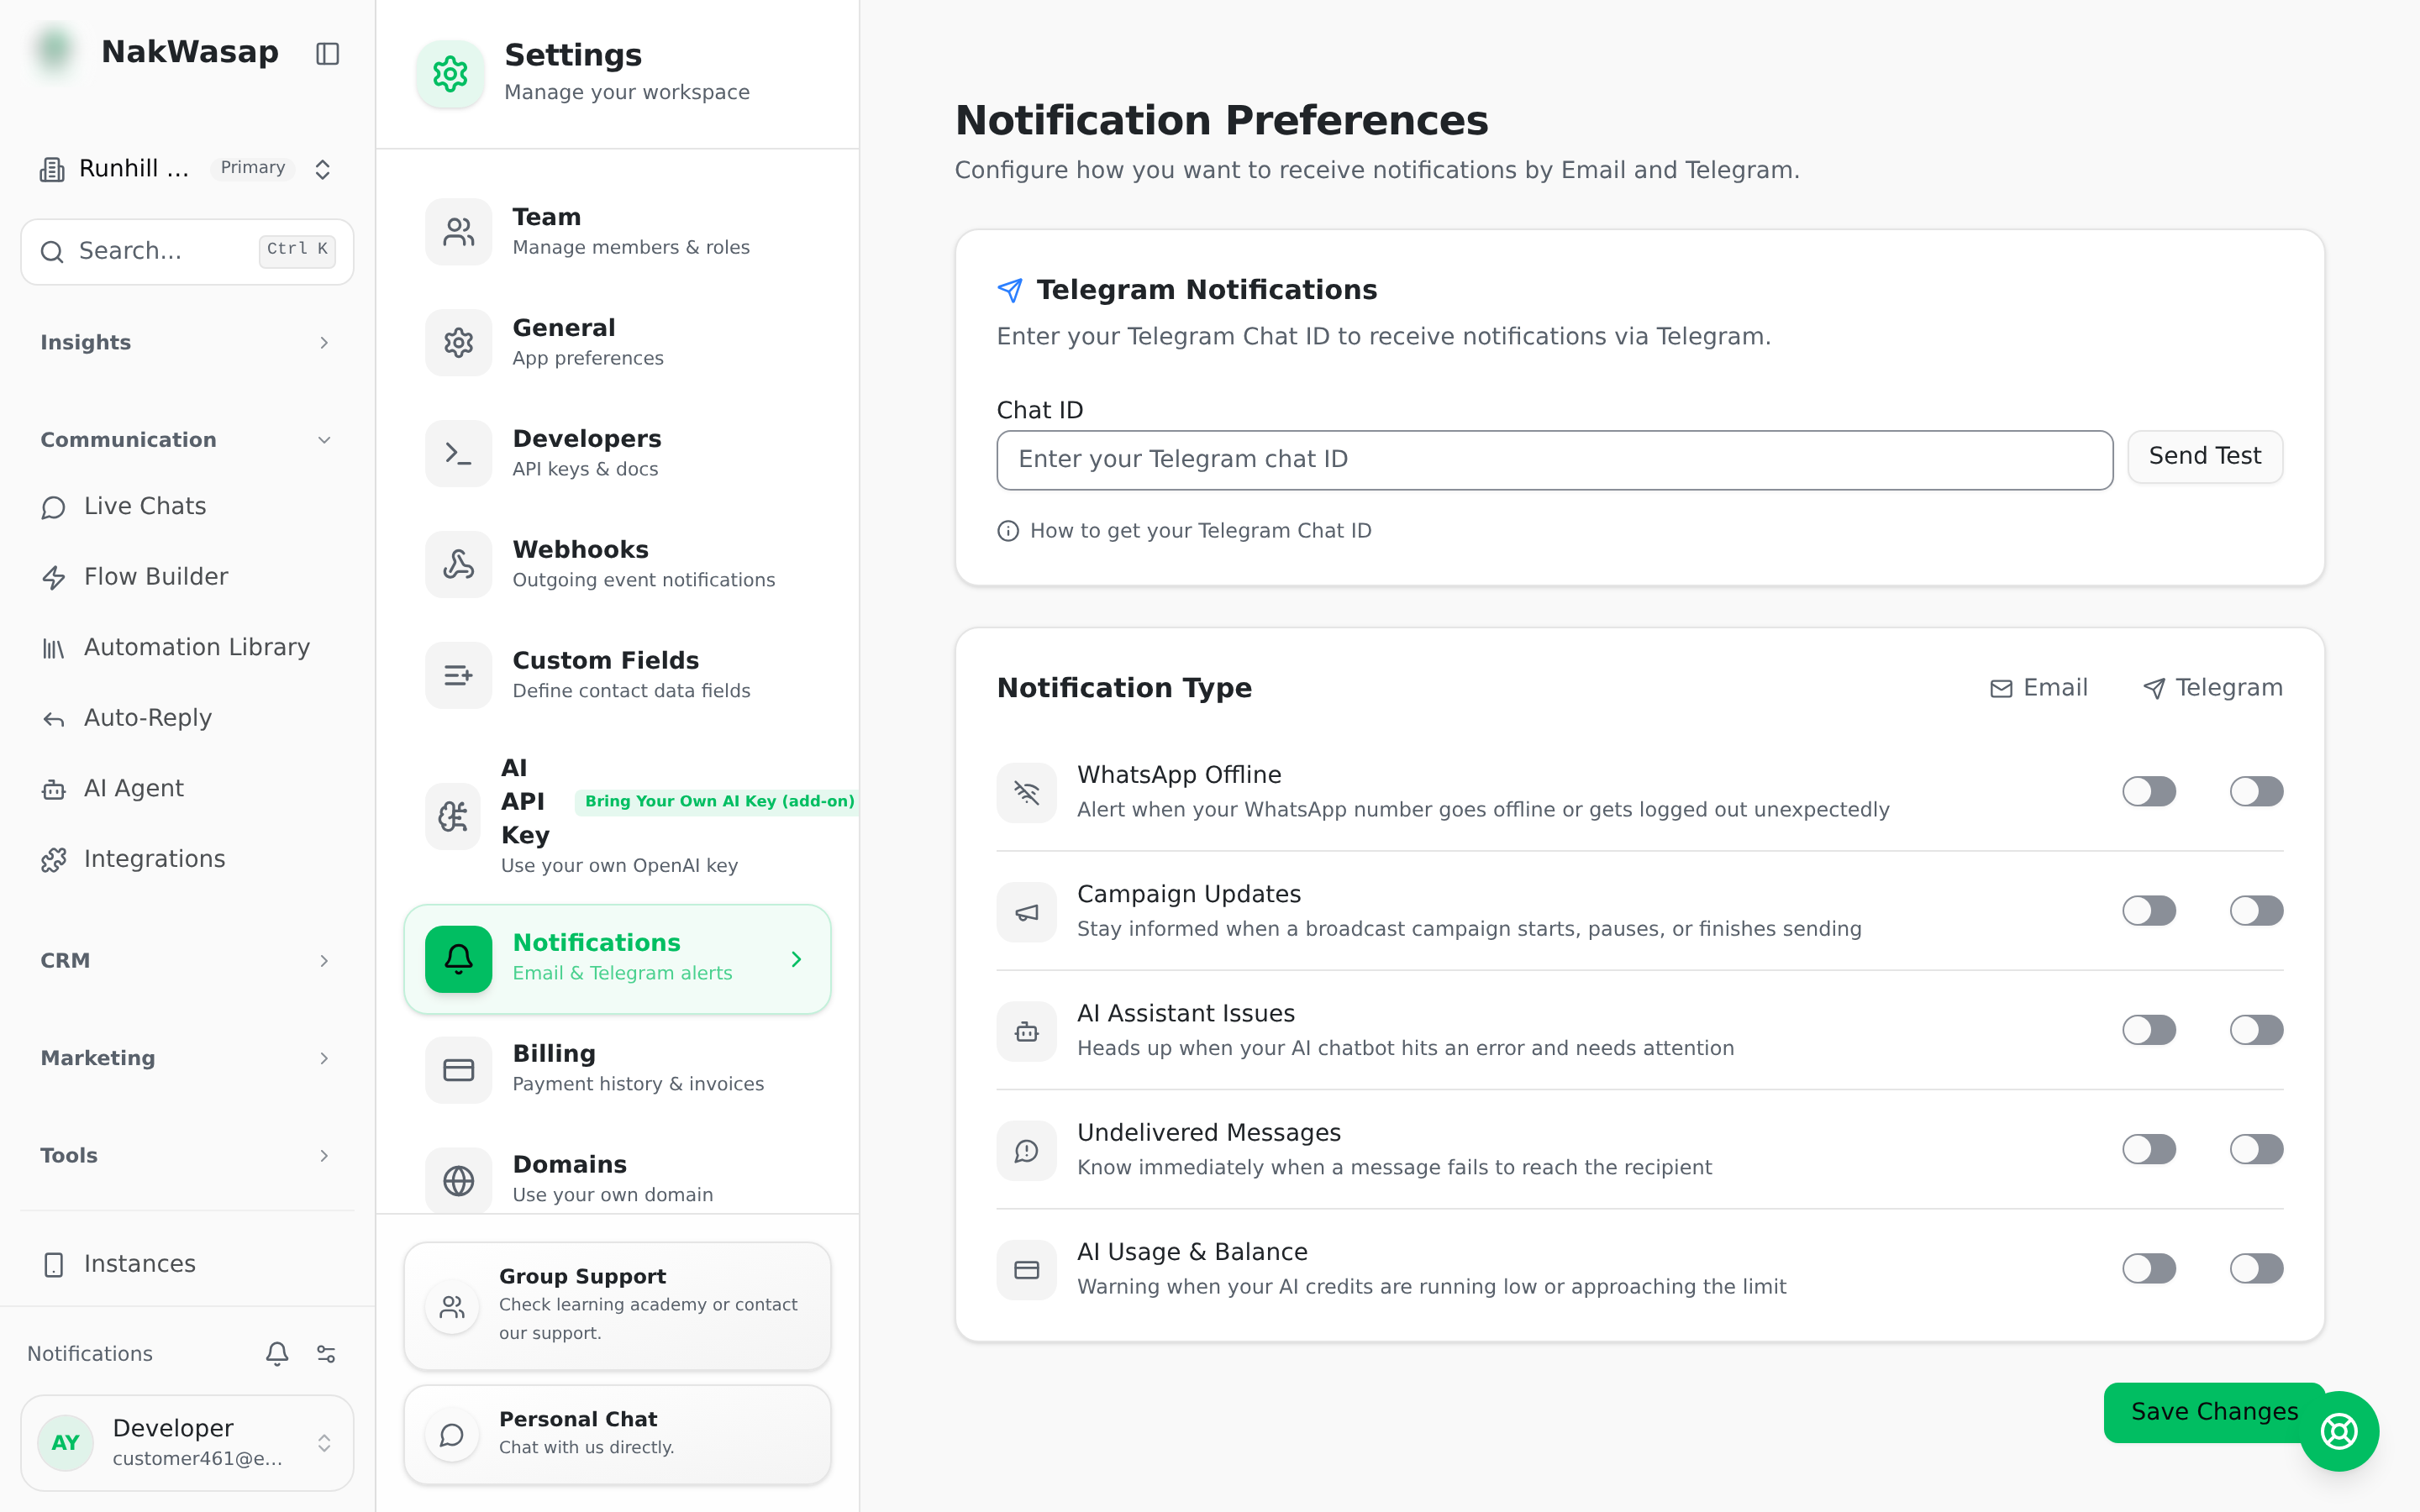Screen dimensions: 2420x1512
Task: Toggle Telegram for AI Usage & Balance
Action: point(2256,1268)
